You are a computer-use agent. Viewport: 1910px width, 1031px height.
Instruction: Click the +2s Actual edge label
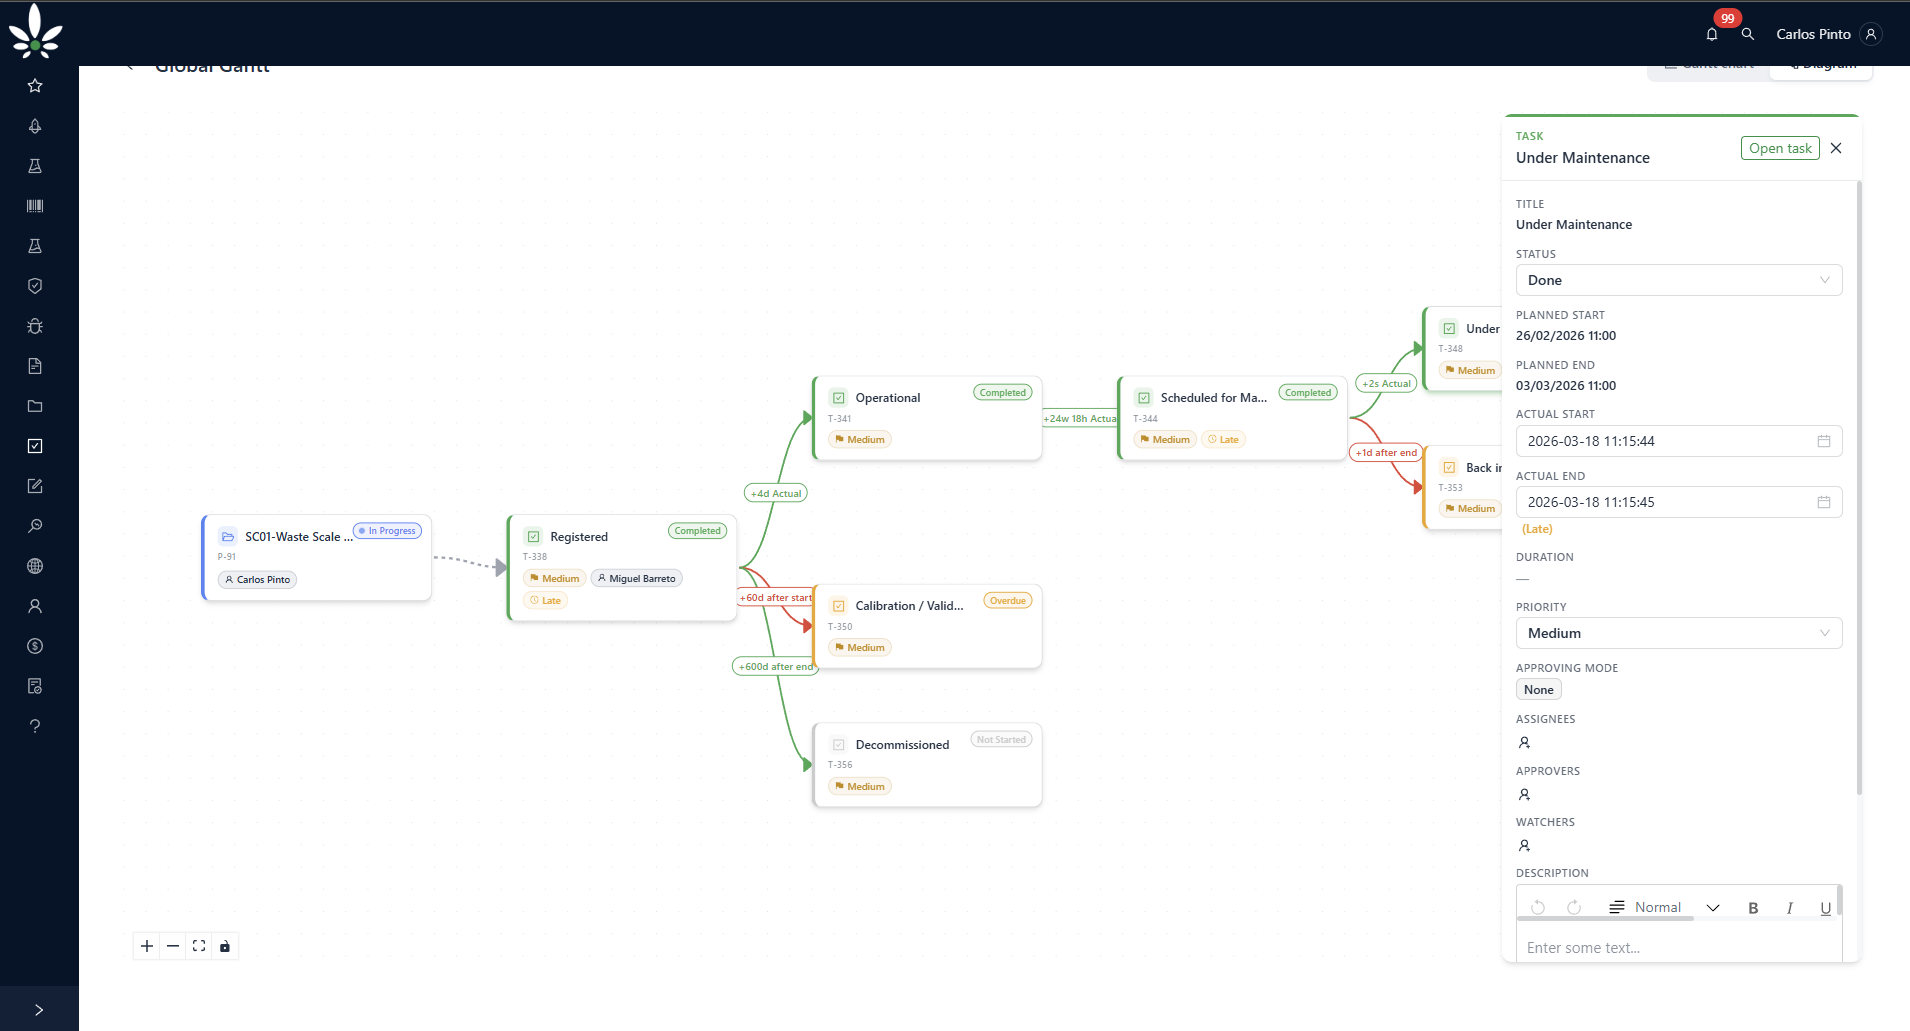click(1386, 384)
